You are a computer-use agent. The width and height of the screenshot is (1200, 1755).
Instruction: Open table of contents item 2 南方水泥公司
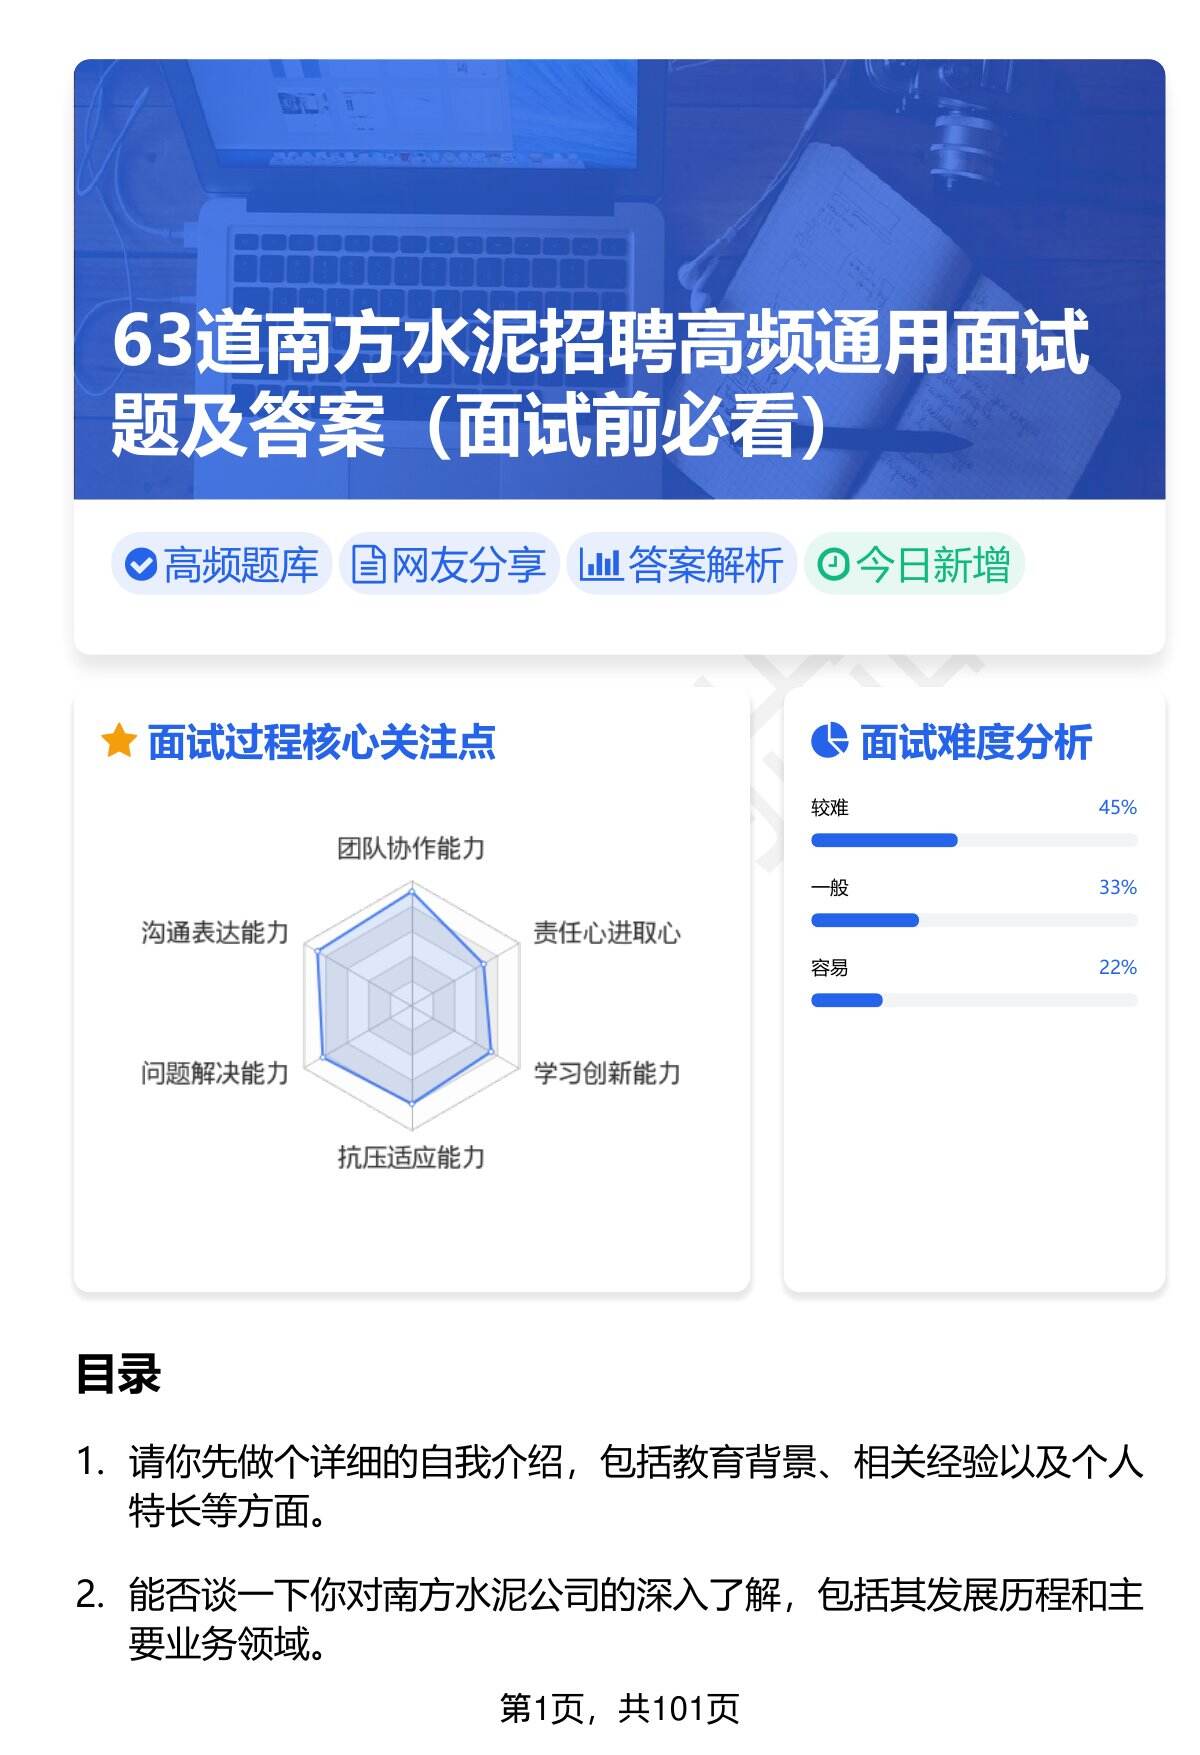coord(634,1618)
